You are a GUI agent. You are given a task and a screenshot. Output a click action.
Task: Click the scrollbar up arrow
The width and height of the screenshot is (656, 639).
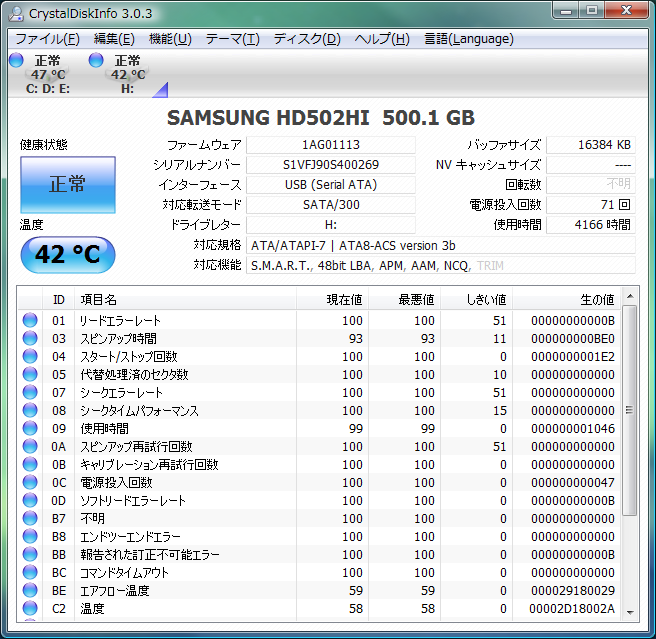[x=630, y=297]
